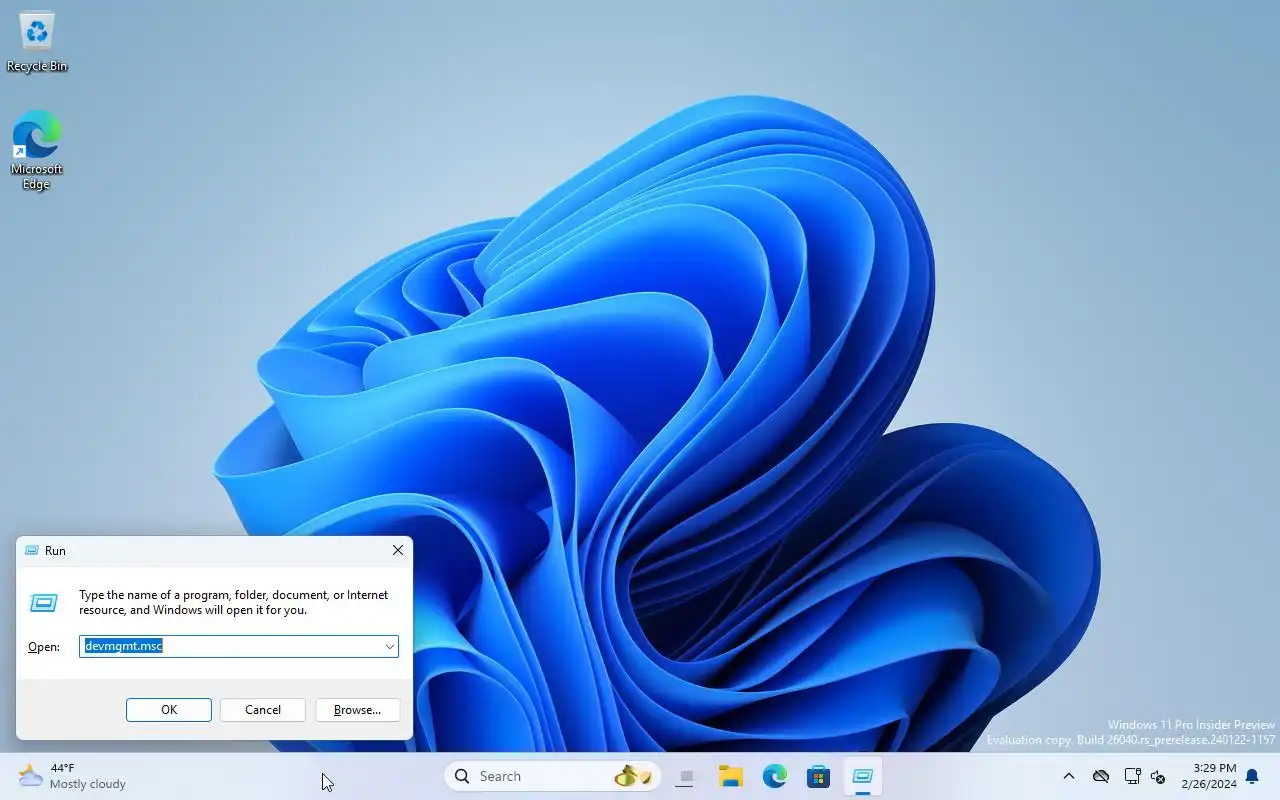Image resolution: width=1280 pixels, height=800 pixels.
Task: Open Microsoft Store from the taskbar
Action: (818, 776)
